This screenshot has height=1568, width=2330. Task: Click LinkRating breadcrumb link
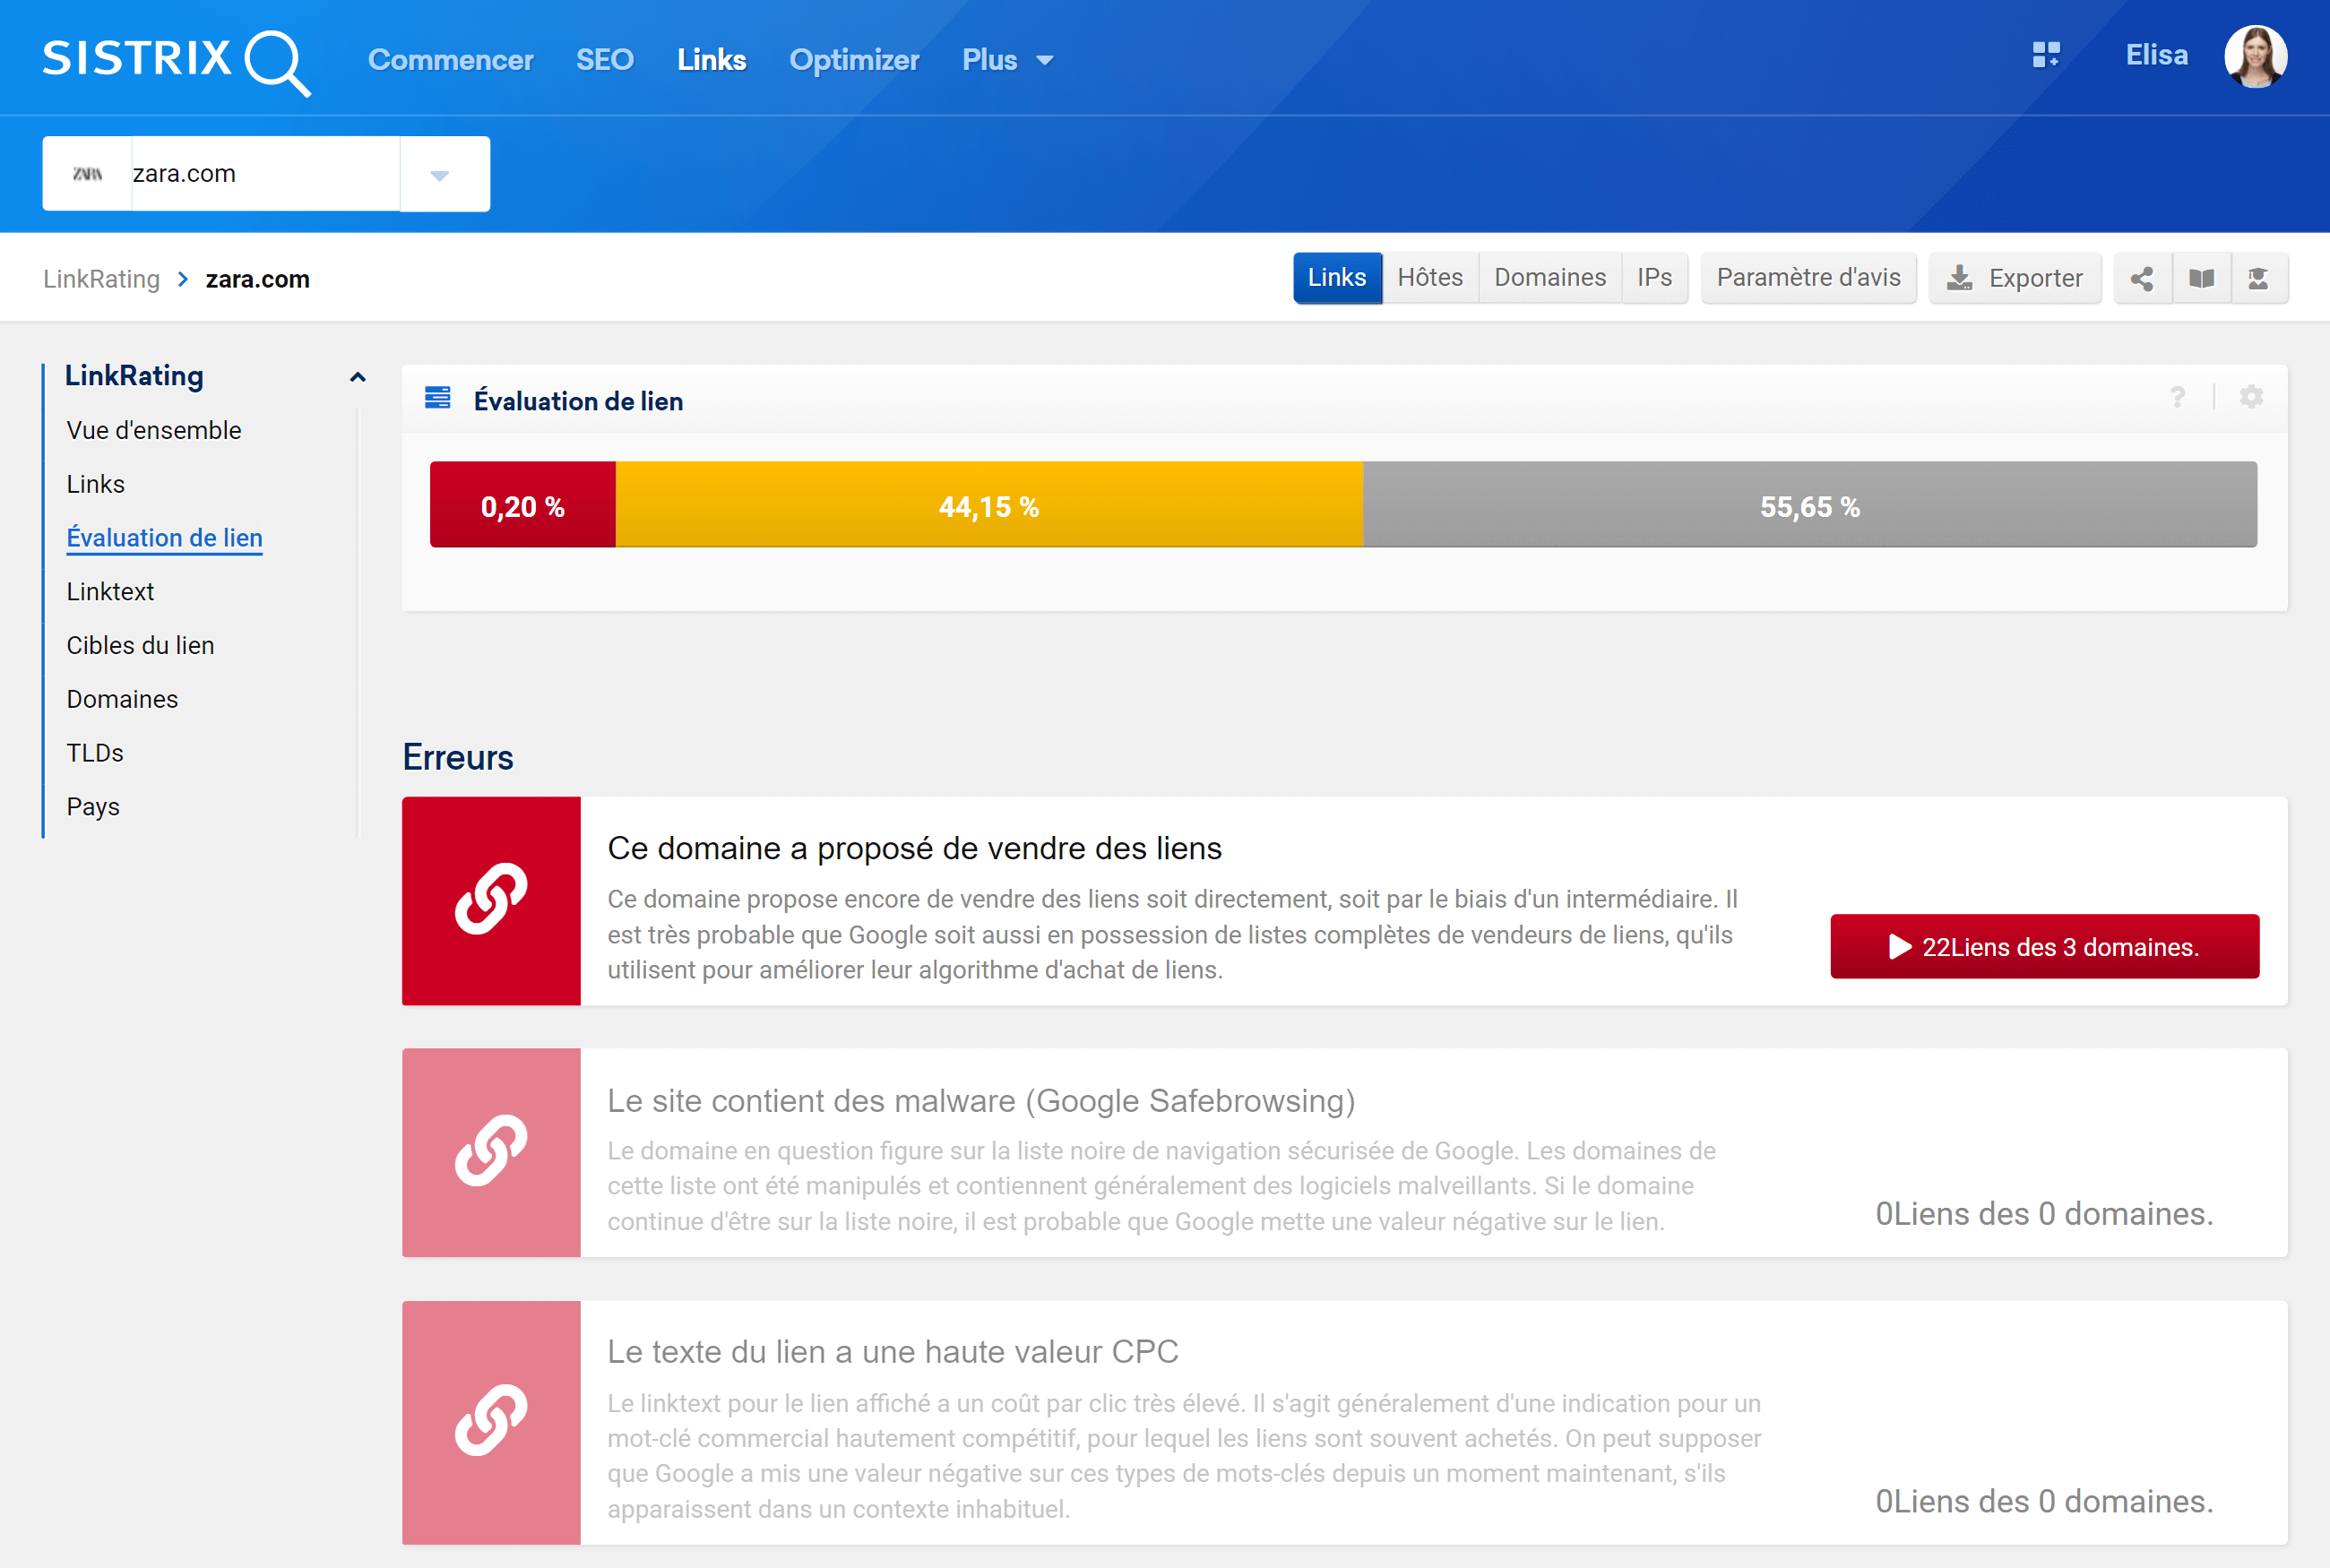(101, 279)
